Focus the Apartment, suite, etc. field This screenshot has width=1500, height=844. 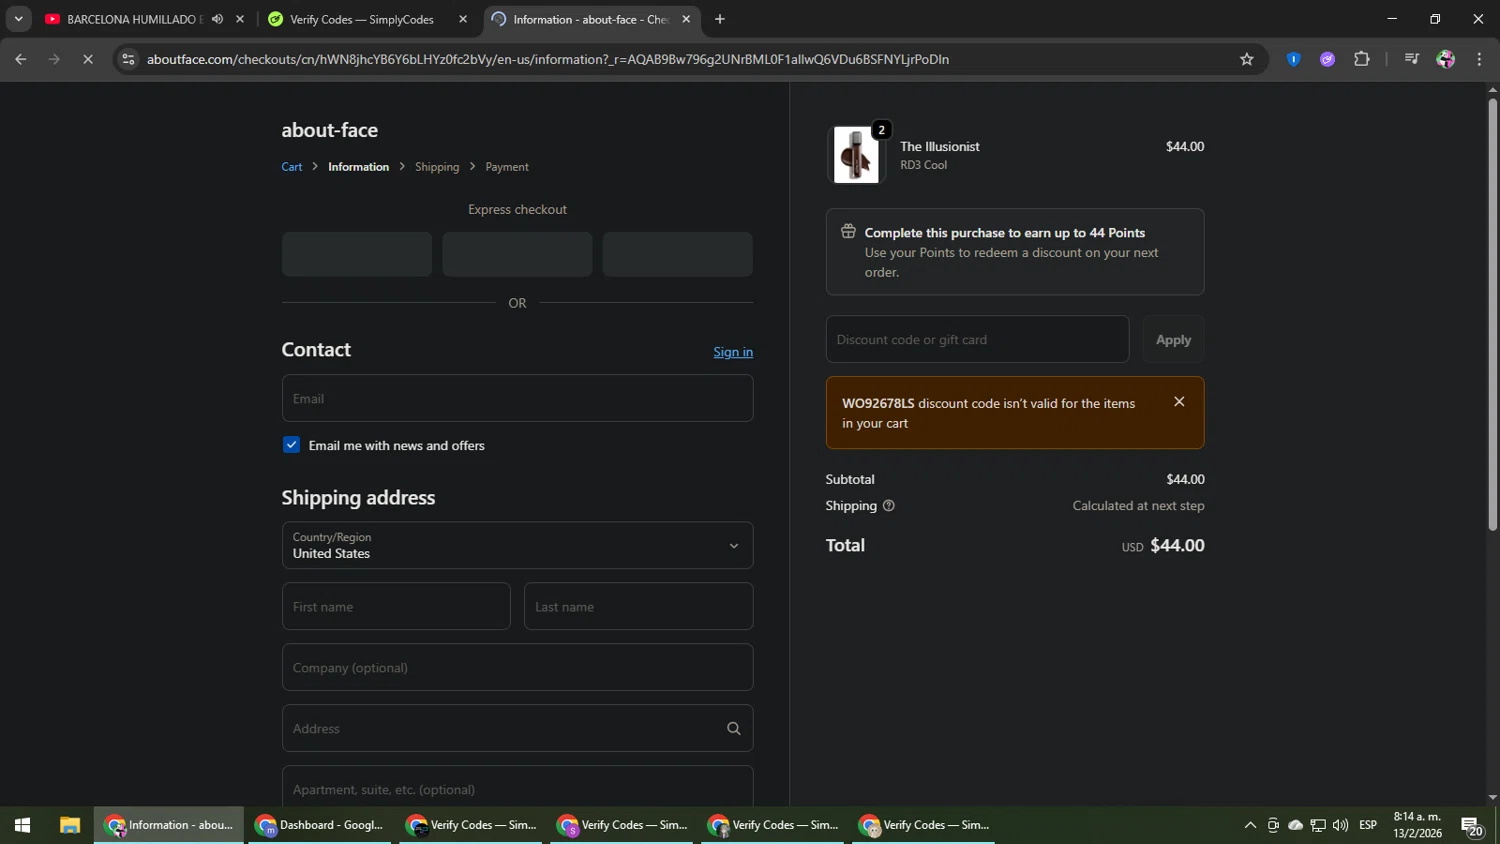[x=517, y=787]
